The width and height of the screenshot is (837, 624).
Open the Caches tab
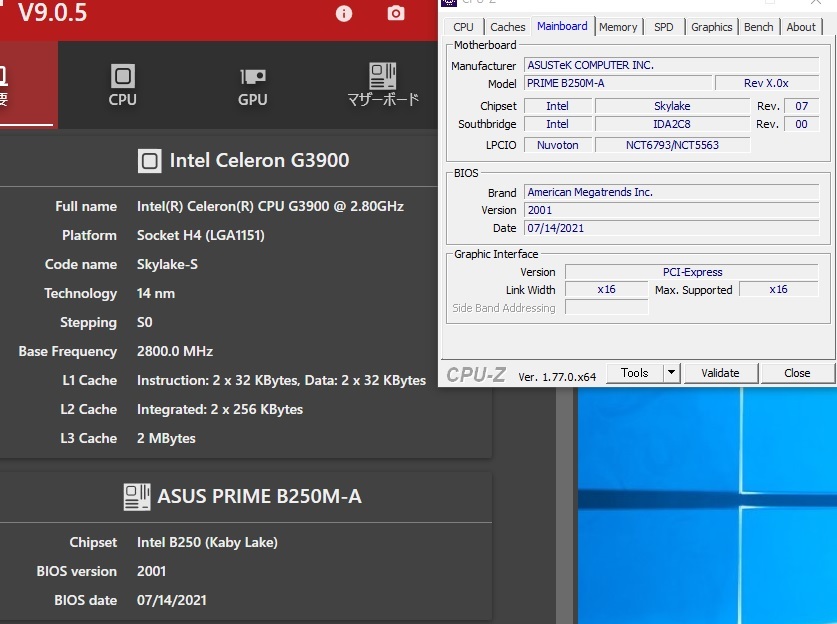pyautogui.click(x=508, y=27)
